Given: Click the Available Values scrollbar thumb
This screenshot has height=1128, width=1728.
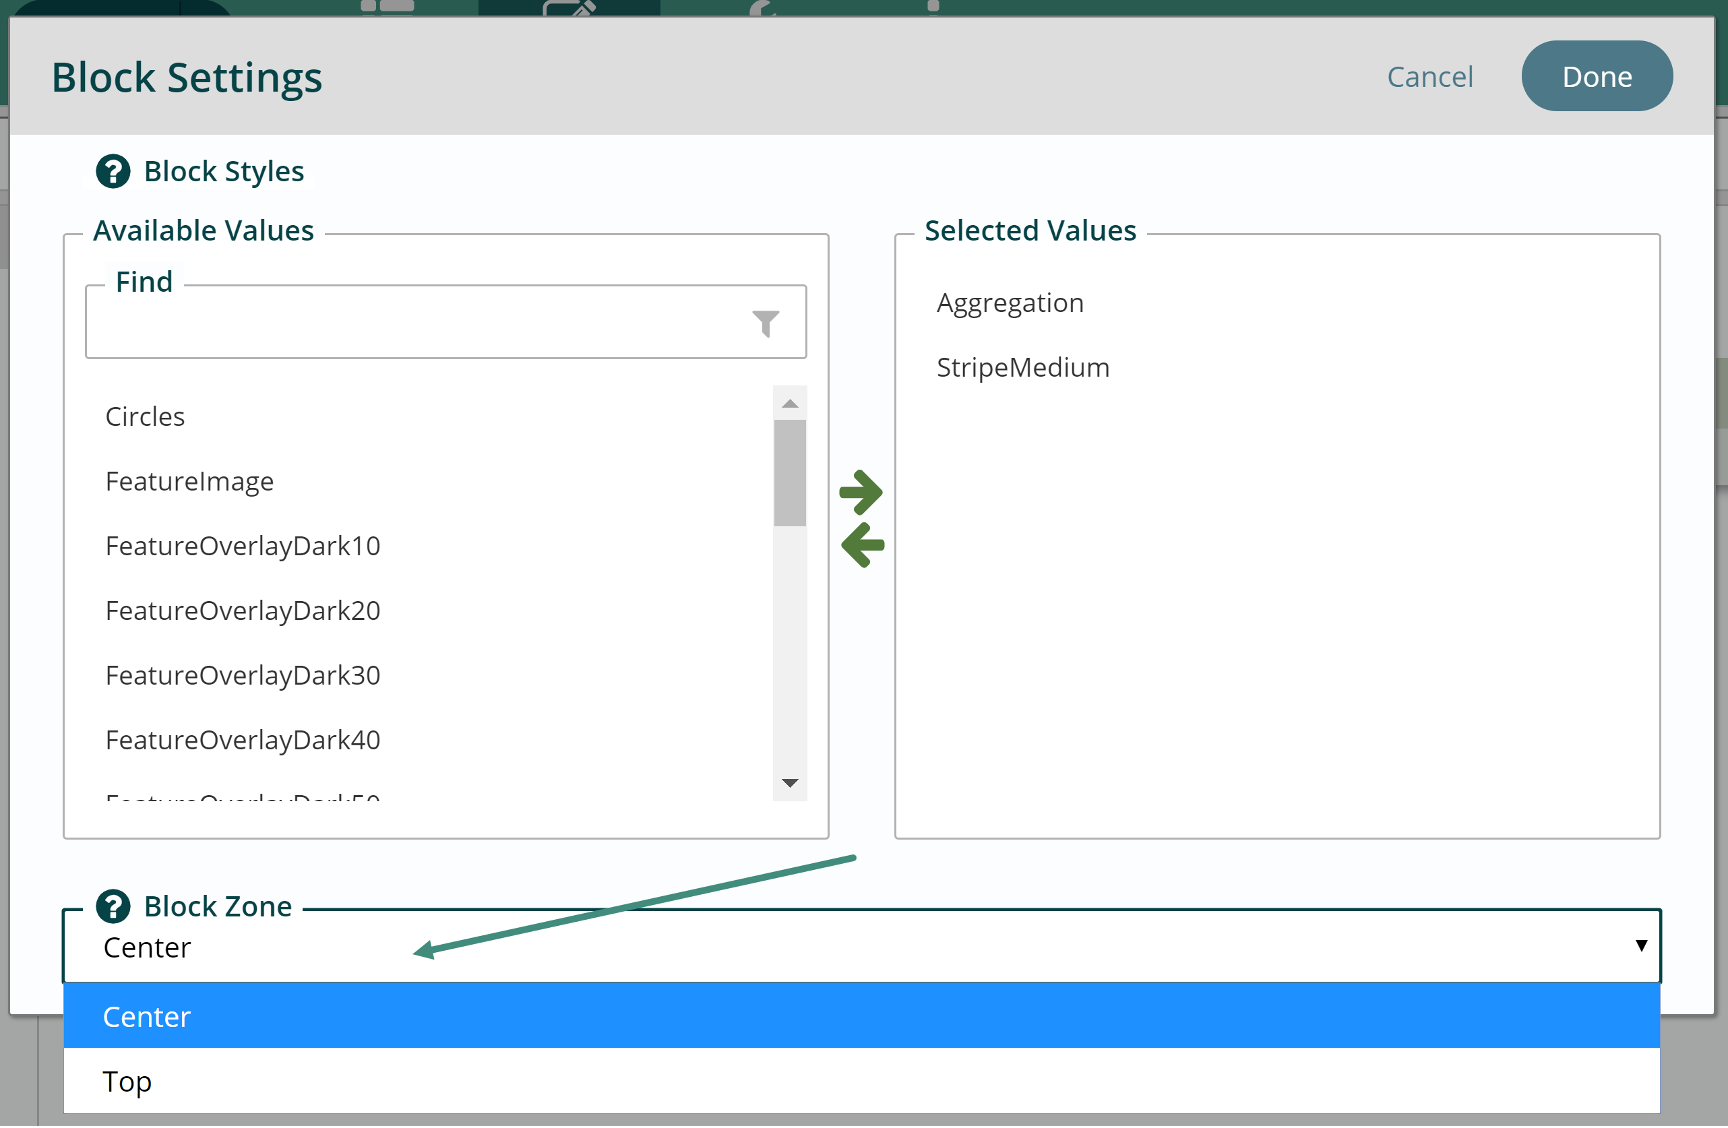Looking at the screenshot, I should pyautogui.click(x=790, y=473).
